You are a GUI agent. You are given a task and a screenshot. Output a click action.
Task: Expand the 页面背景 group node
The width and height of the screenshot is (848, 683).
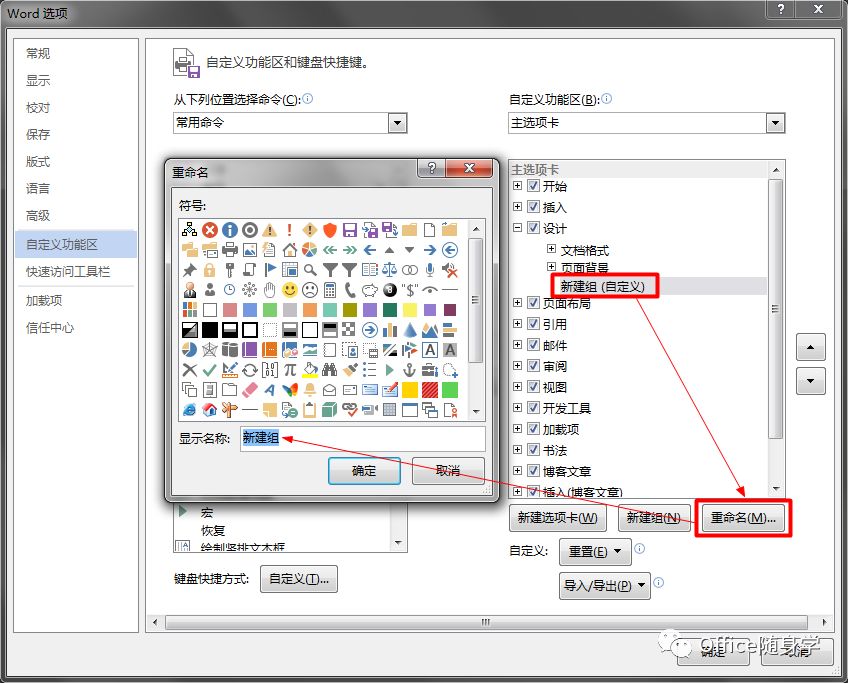pos(551,267)
